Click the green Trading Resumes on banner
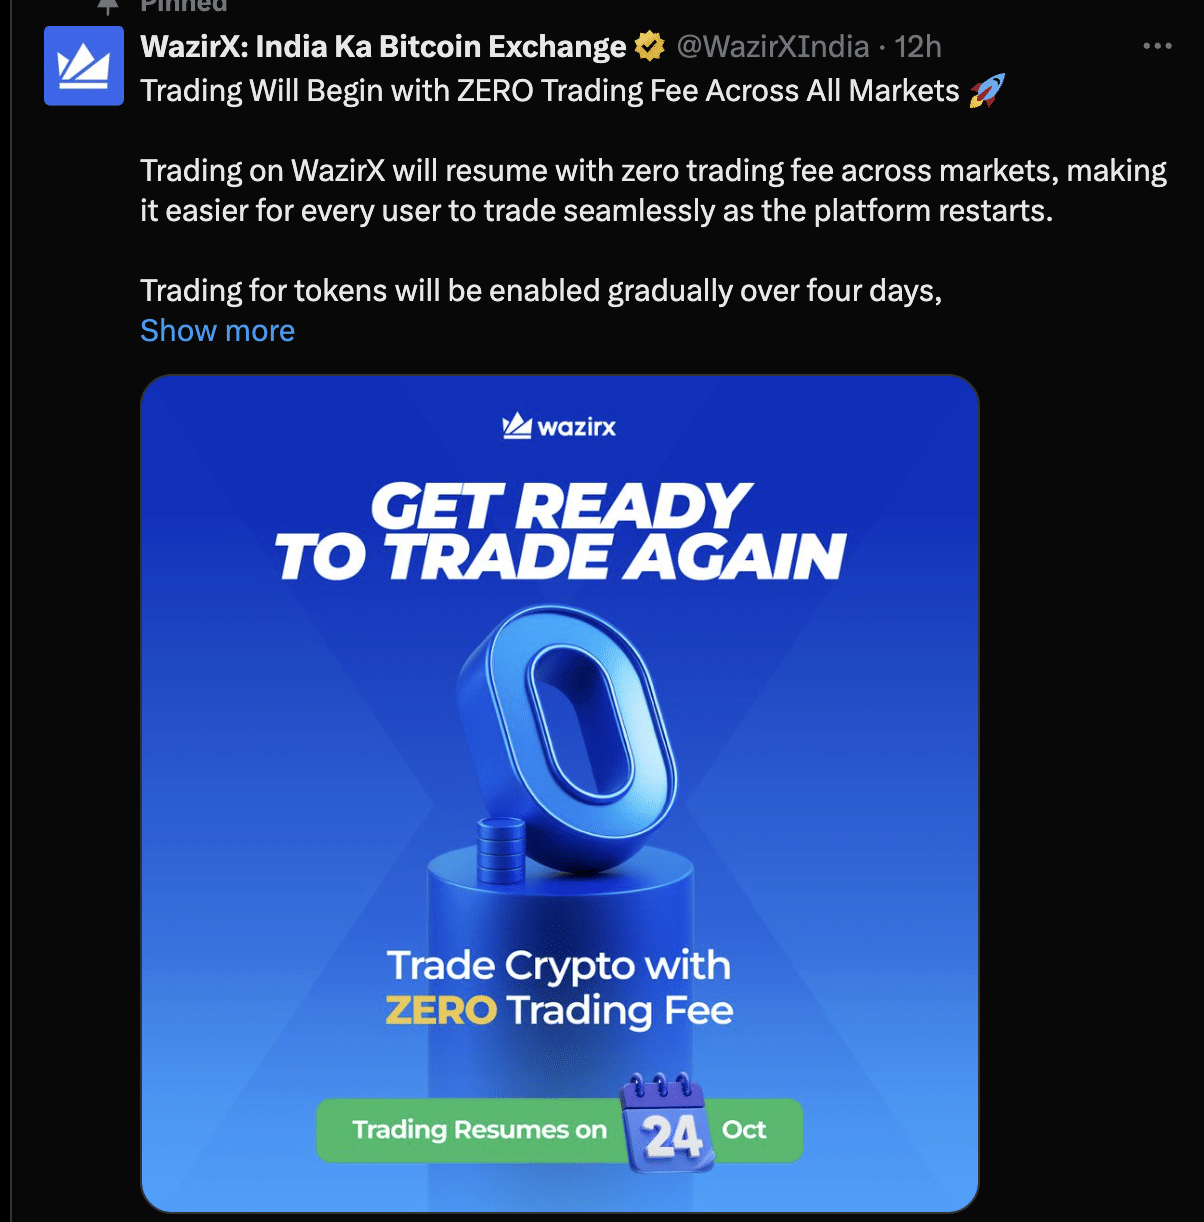The height and width of the screenshot is (1222, 1204). (559, 1130)
